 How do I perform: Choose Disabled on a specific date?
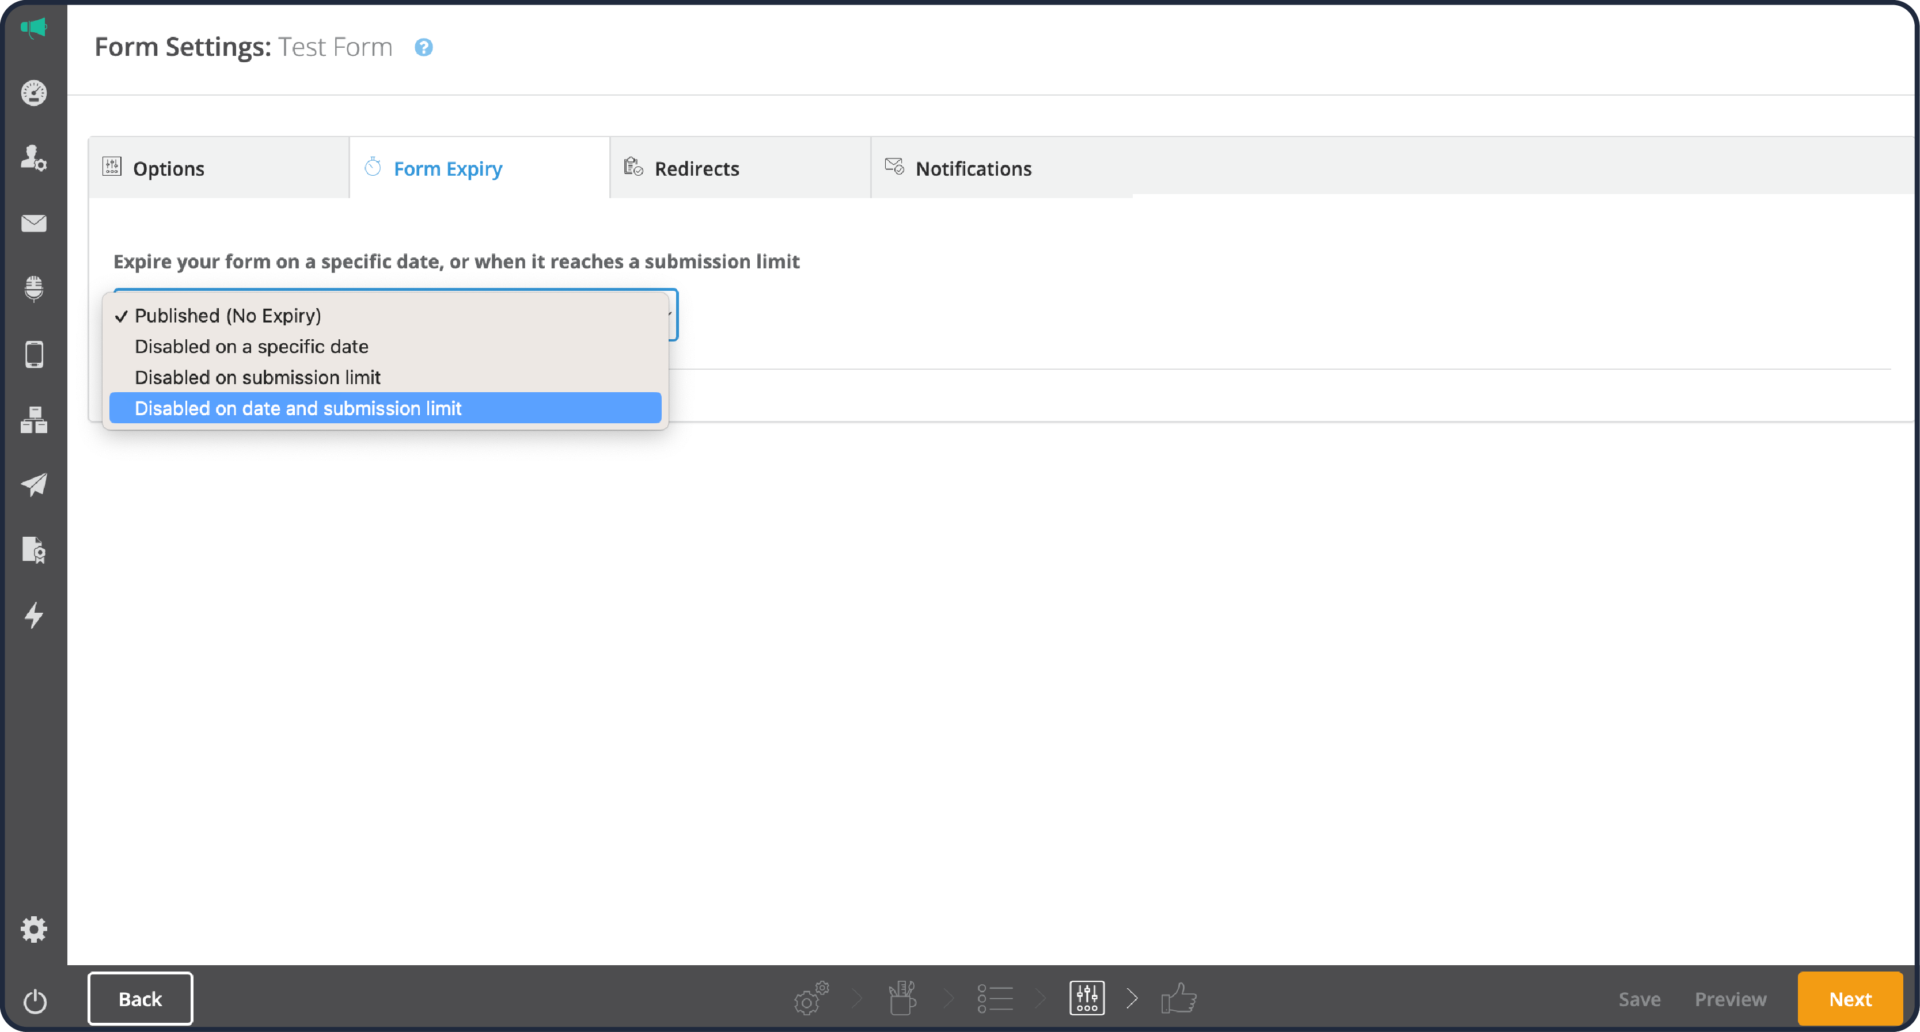[x=251, y=346]
